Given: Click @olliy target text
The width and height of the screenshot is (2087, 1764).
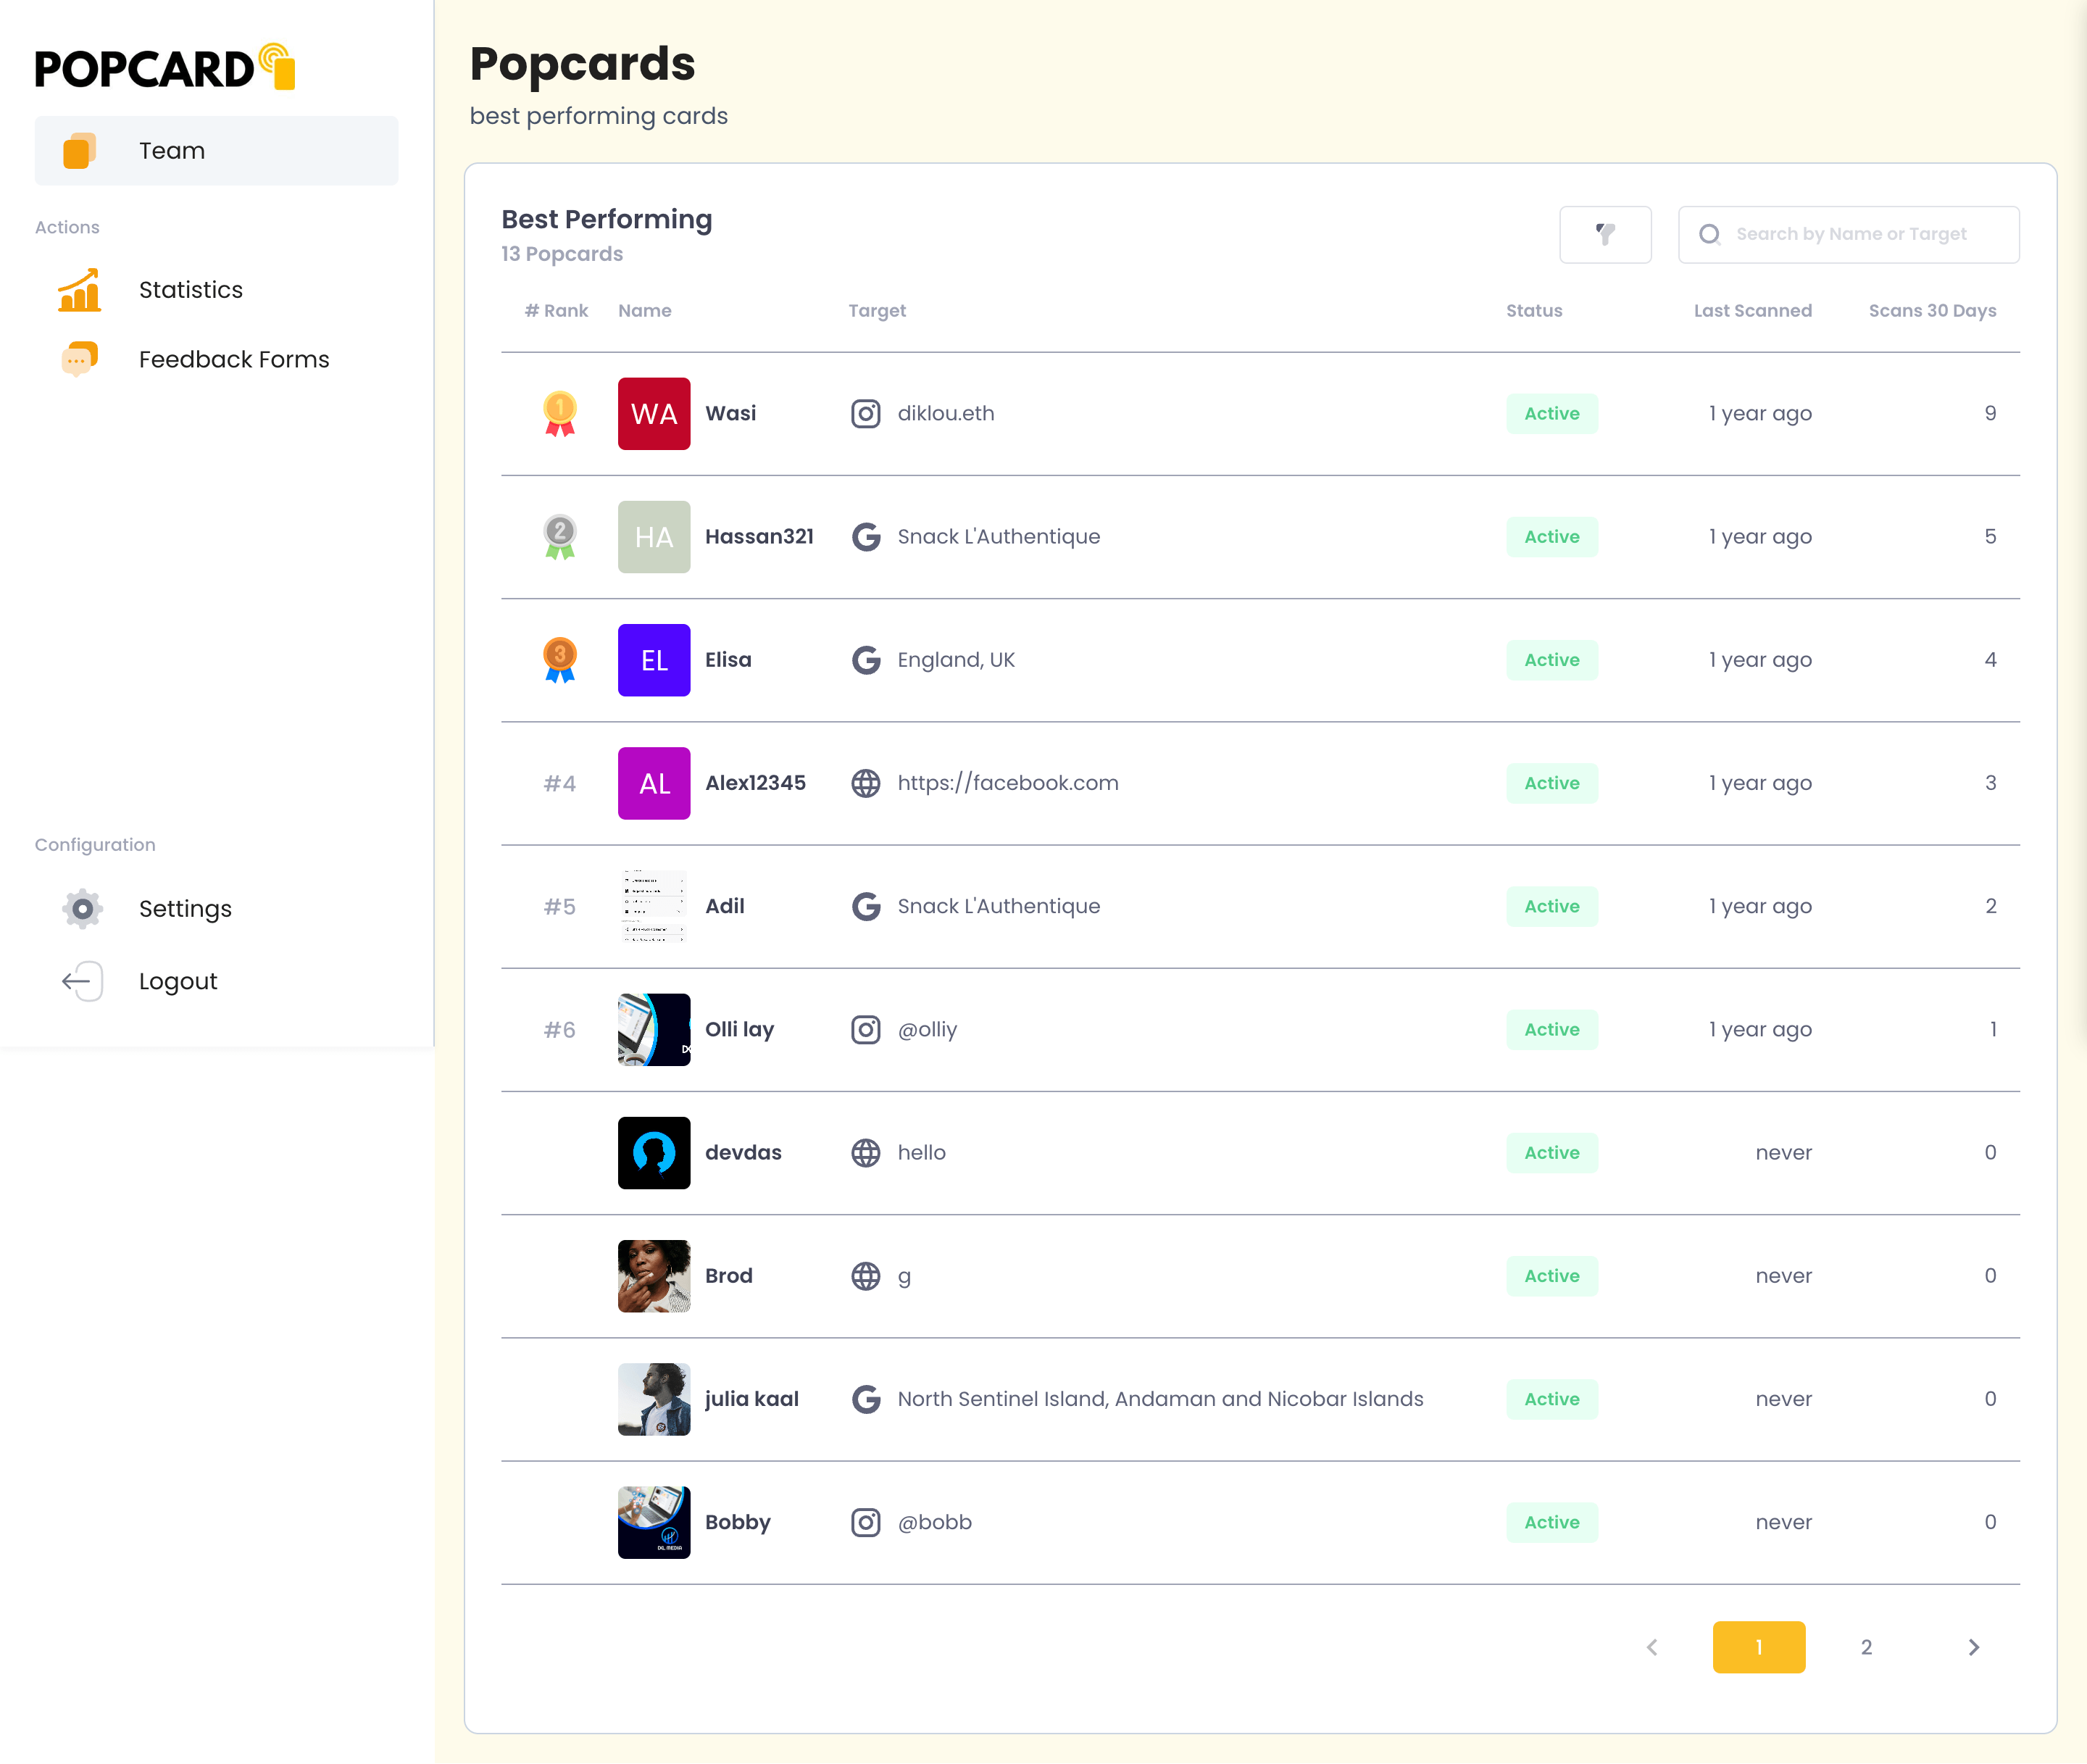Looking at the screenshot, I should pos(927,1029).
